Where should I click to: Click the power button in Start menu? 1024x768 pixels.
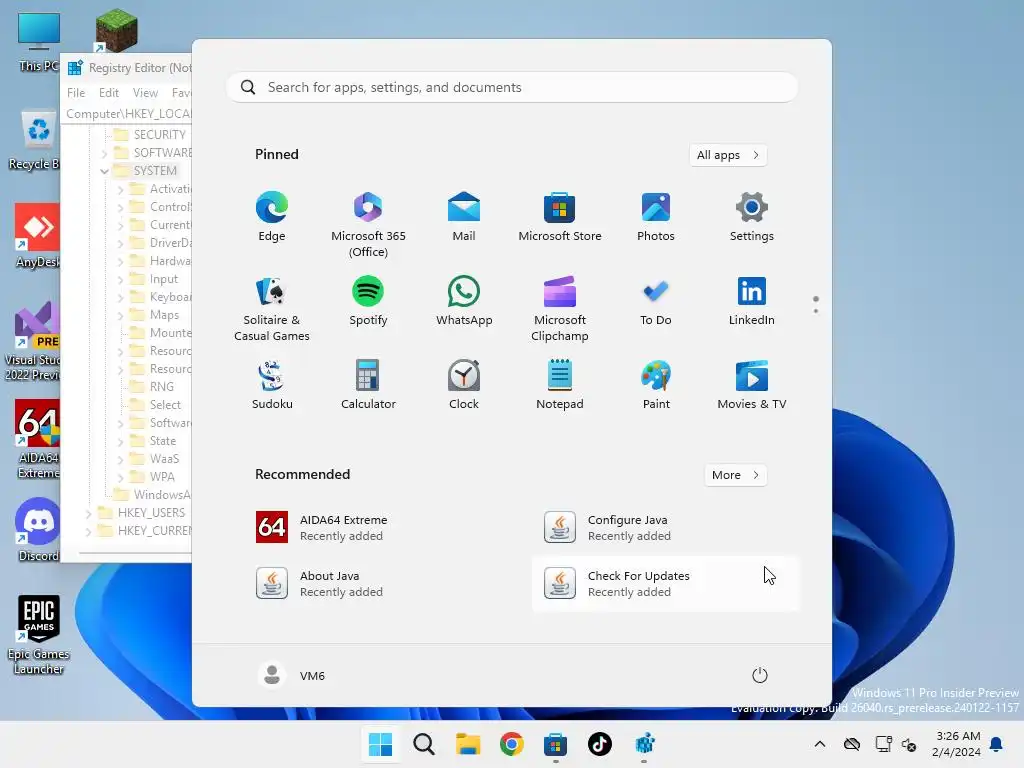point(760,675)
